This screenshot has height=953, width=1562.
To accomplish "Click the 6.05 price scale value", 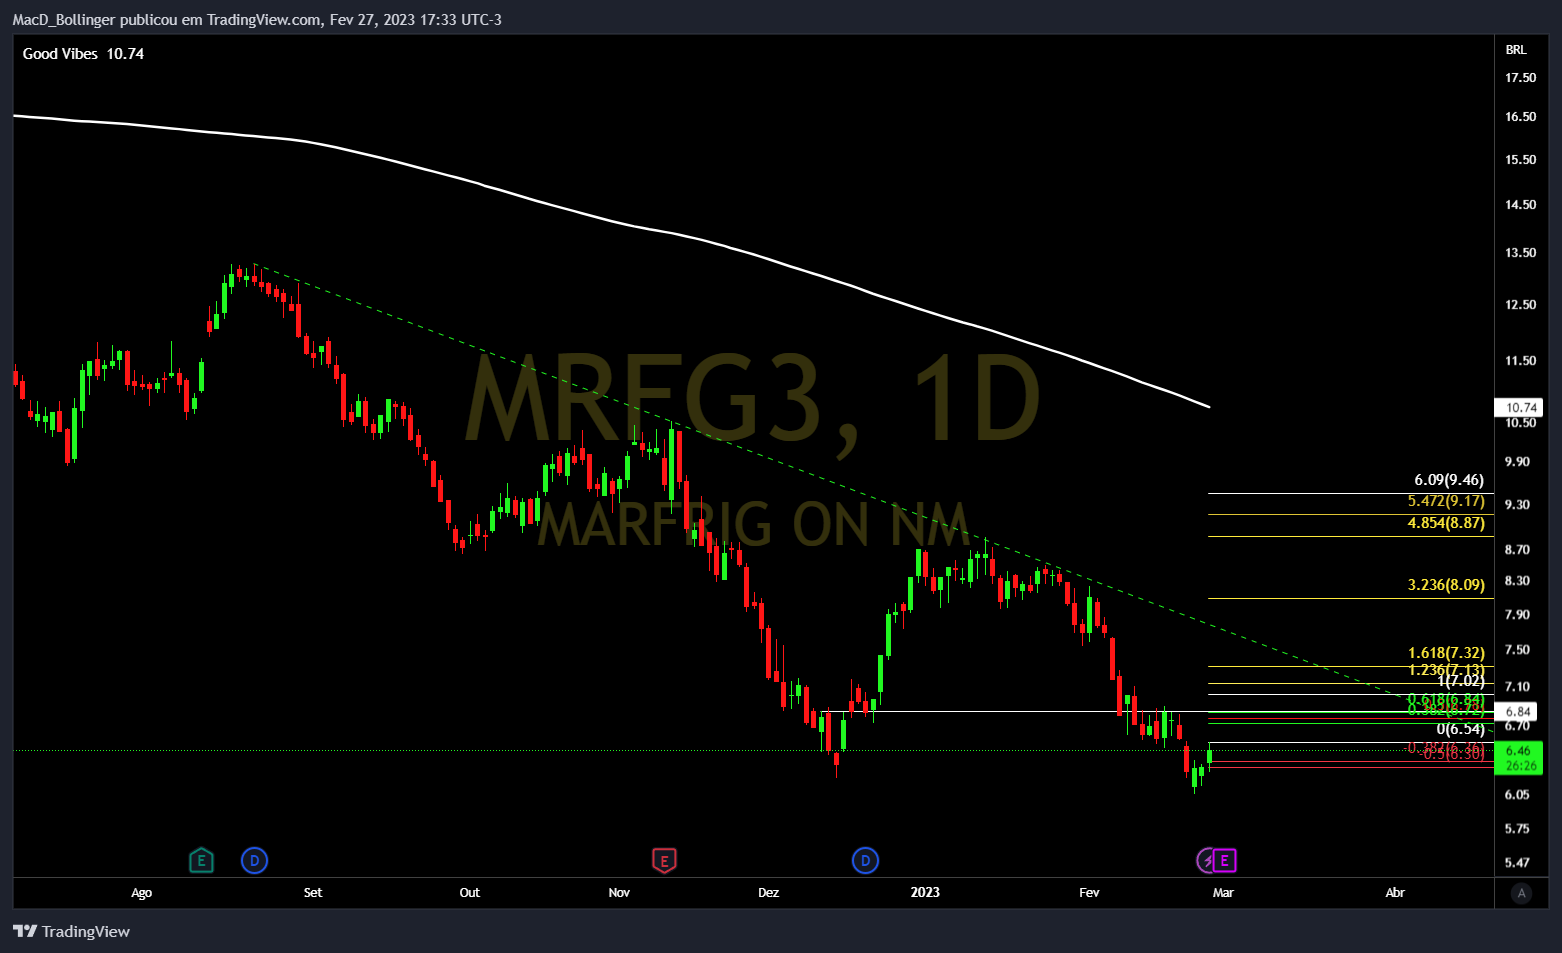I will (x=1517, y=795).
